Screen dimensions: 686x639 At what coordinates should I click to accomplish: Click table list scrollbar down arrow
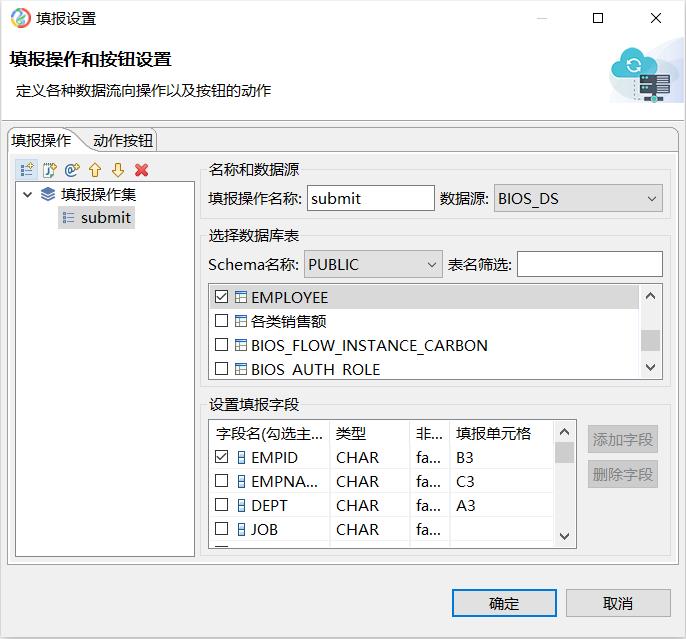(650, 367)
